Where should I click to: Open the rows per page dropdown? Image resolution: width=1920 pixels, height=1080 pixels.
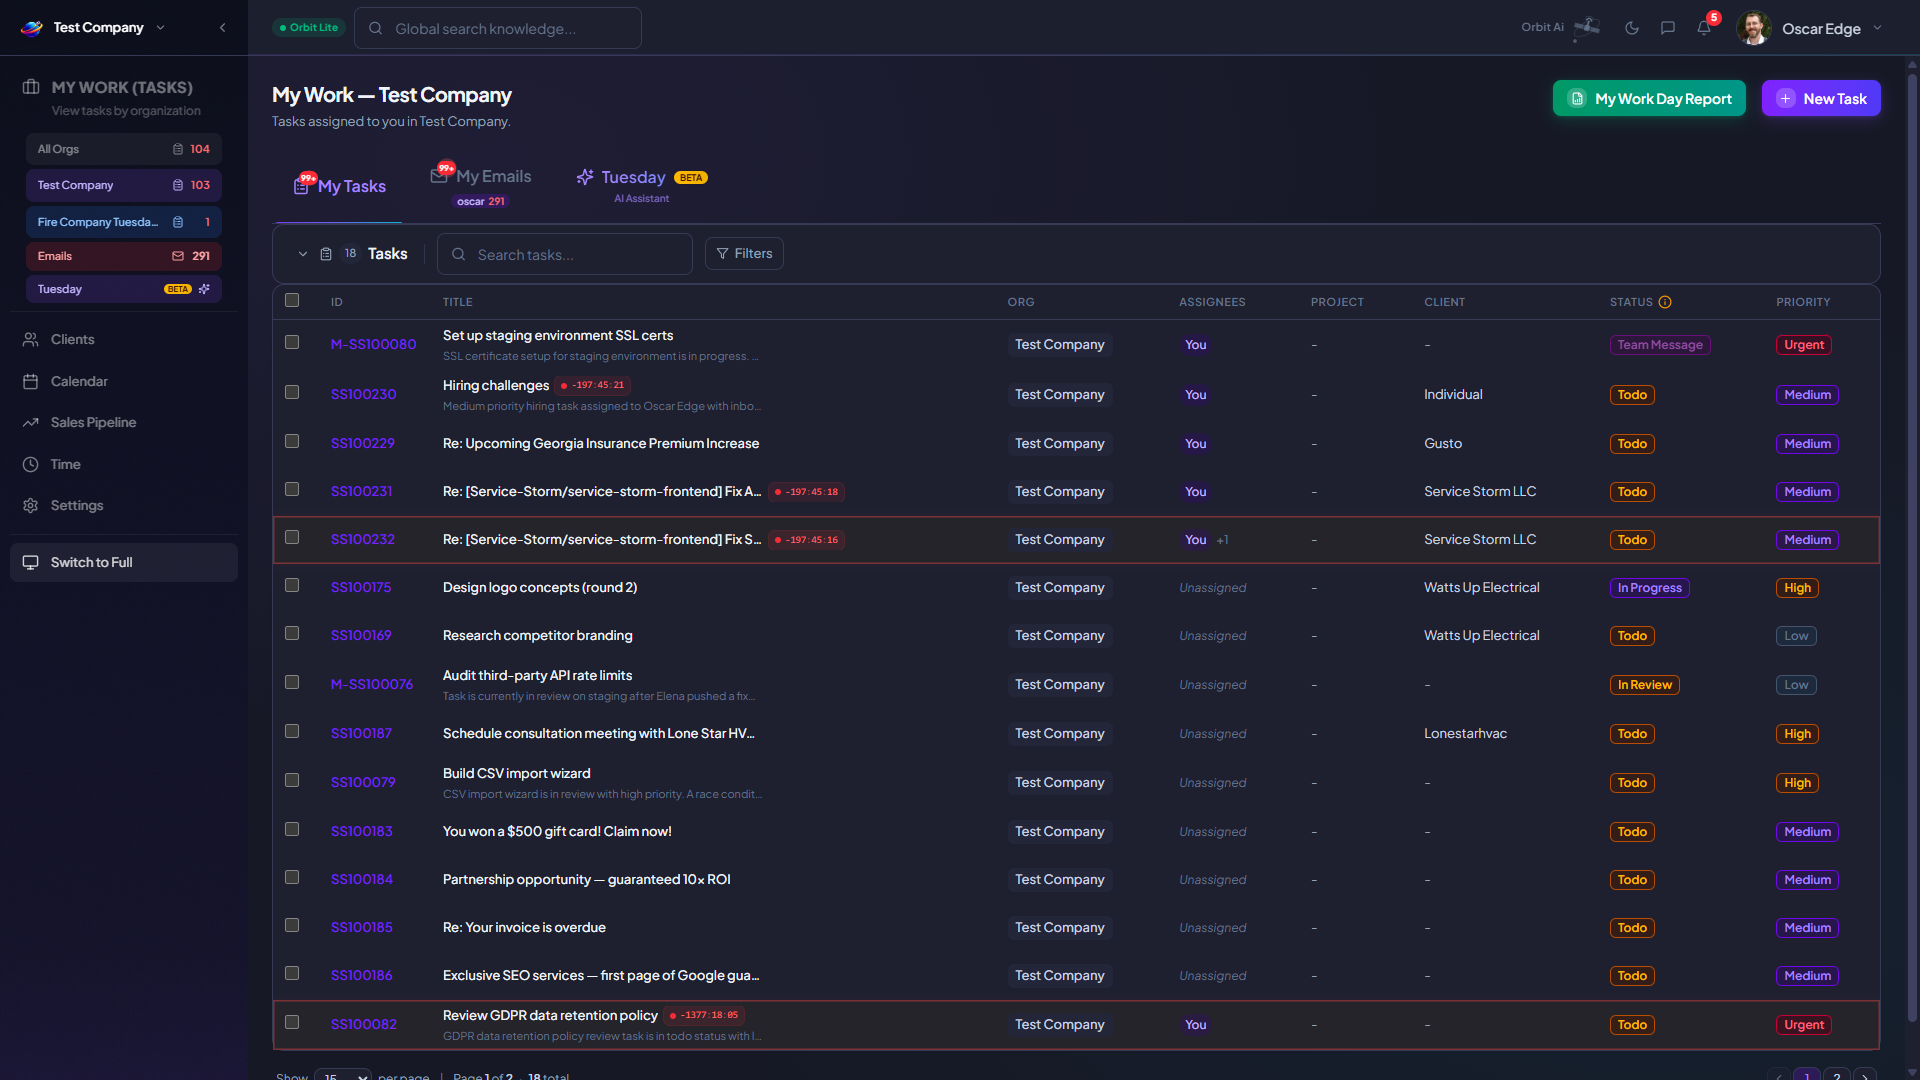point(343,1076)
